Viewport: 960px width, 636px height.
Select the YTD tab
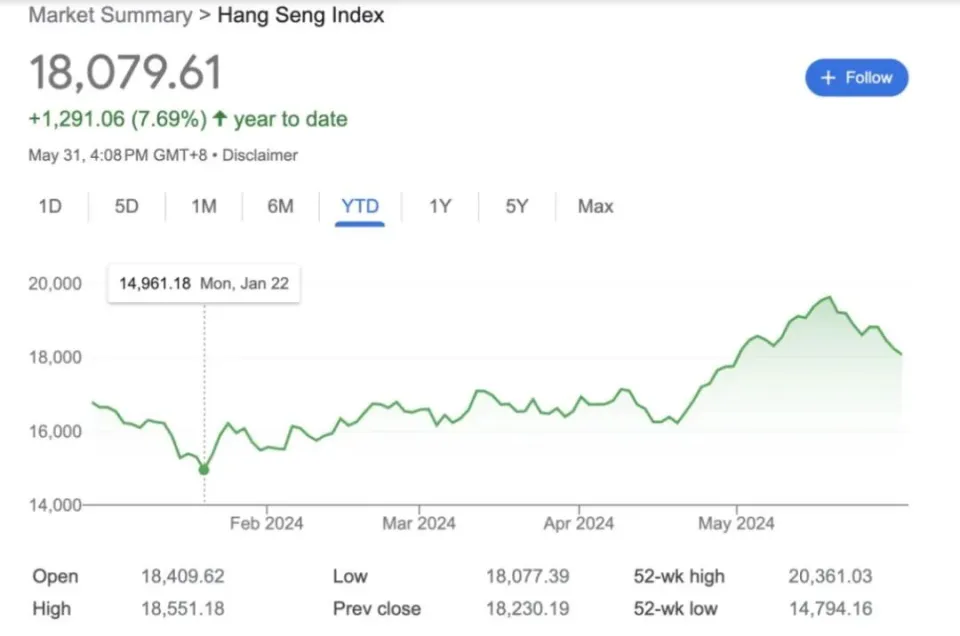tap(360, 206)
